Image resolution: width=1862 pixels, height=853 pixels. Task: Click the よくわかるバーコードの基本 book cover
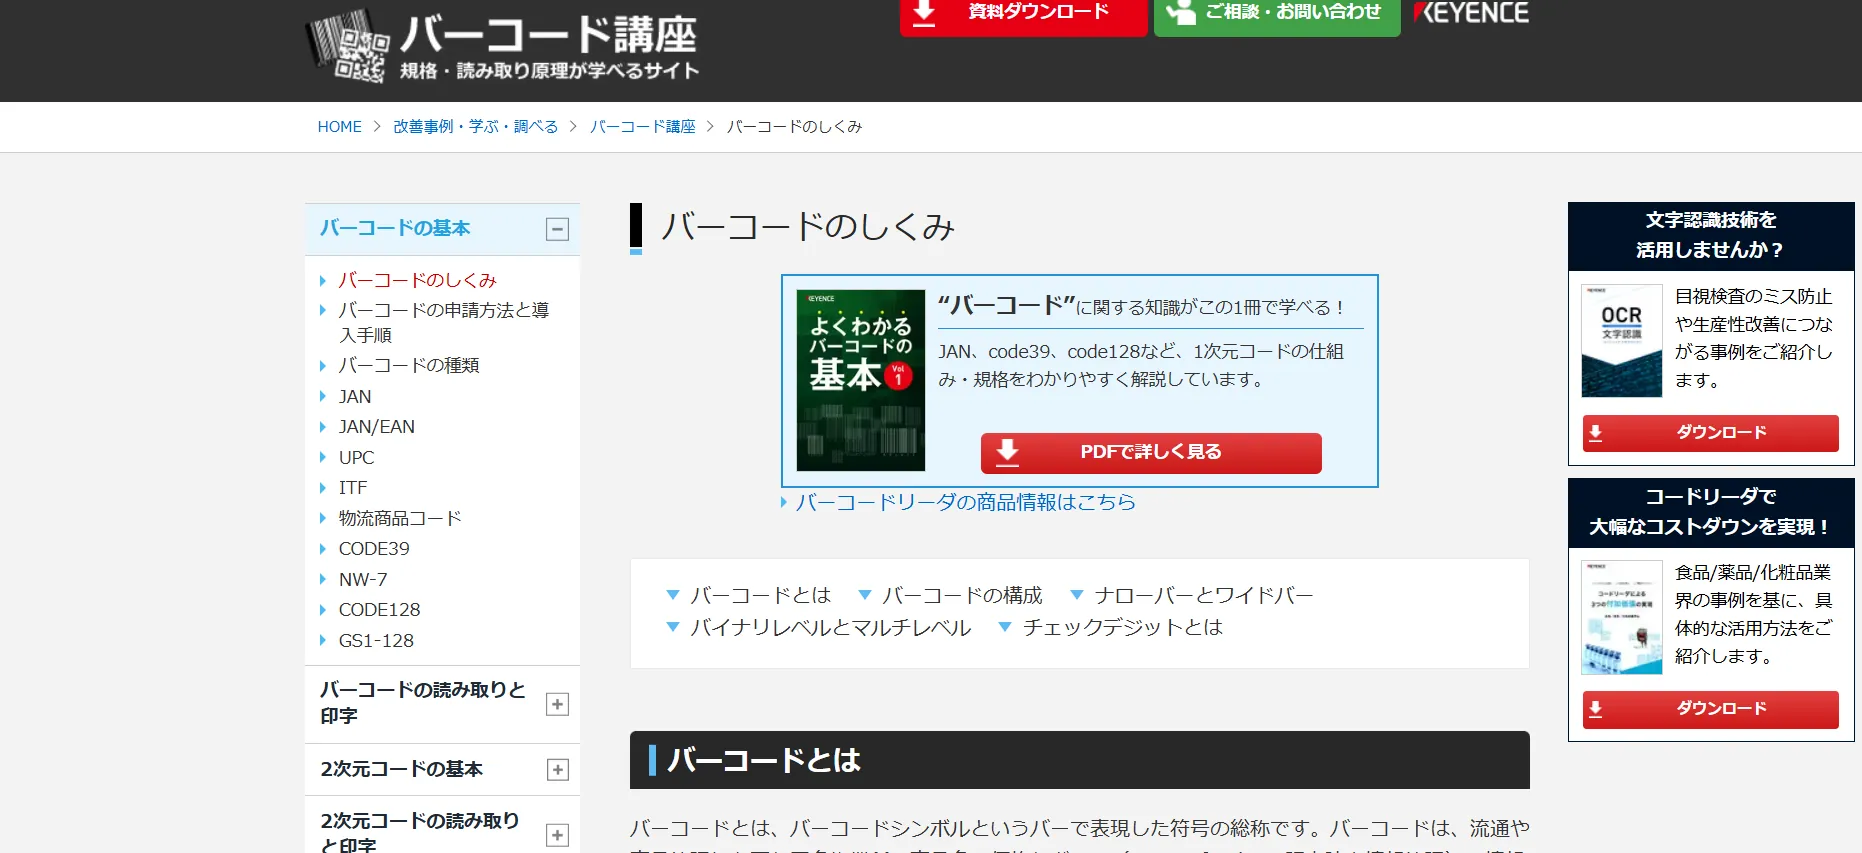click(x=860, y=380)
